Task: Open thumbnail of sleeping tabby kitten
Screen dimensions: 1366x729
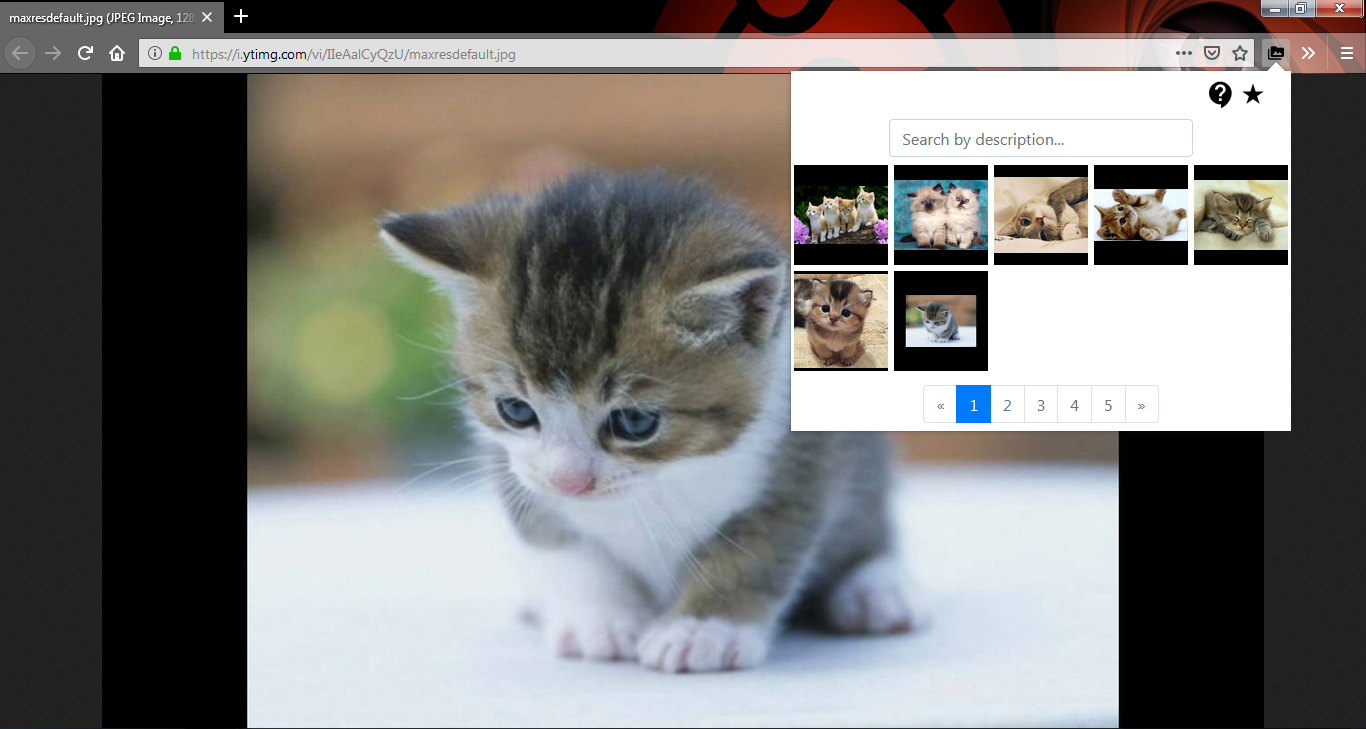Action: click(1241, 215)
